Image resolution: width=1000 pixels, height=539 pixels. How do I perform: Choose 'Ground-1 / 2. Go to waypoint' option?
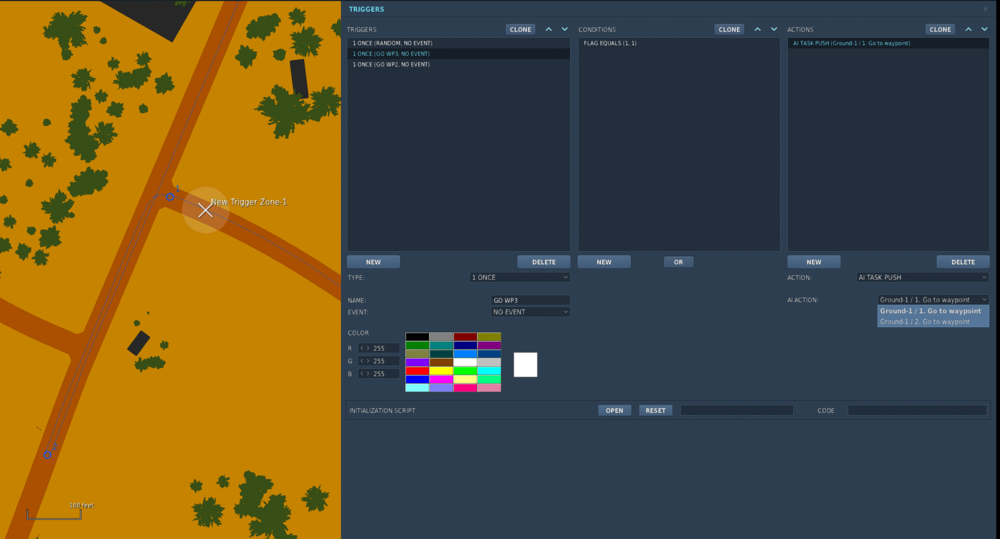[x=933, y=321]
